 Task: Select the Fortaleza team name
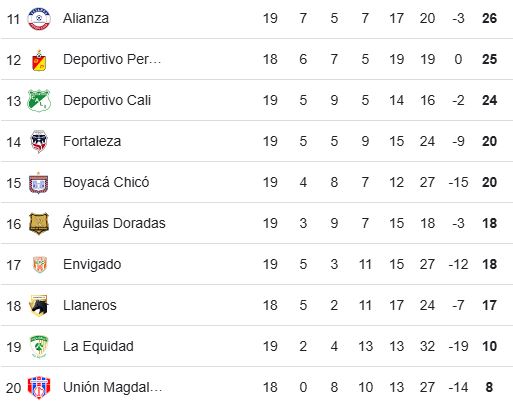point(92,141)
